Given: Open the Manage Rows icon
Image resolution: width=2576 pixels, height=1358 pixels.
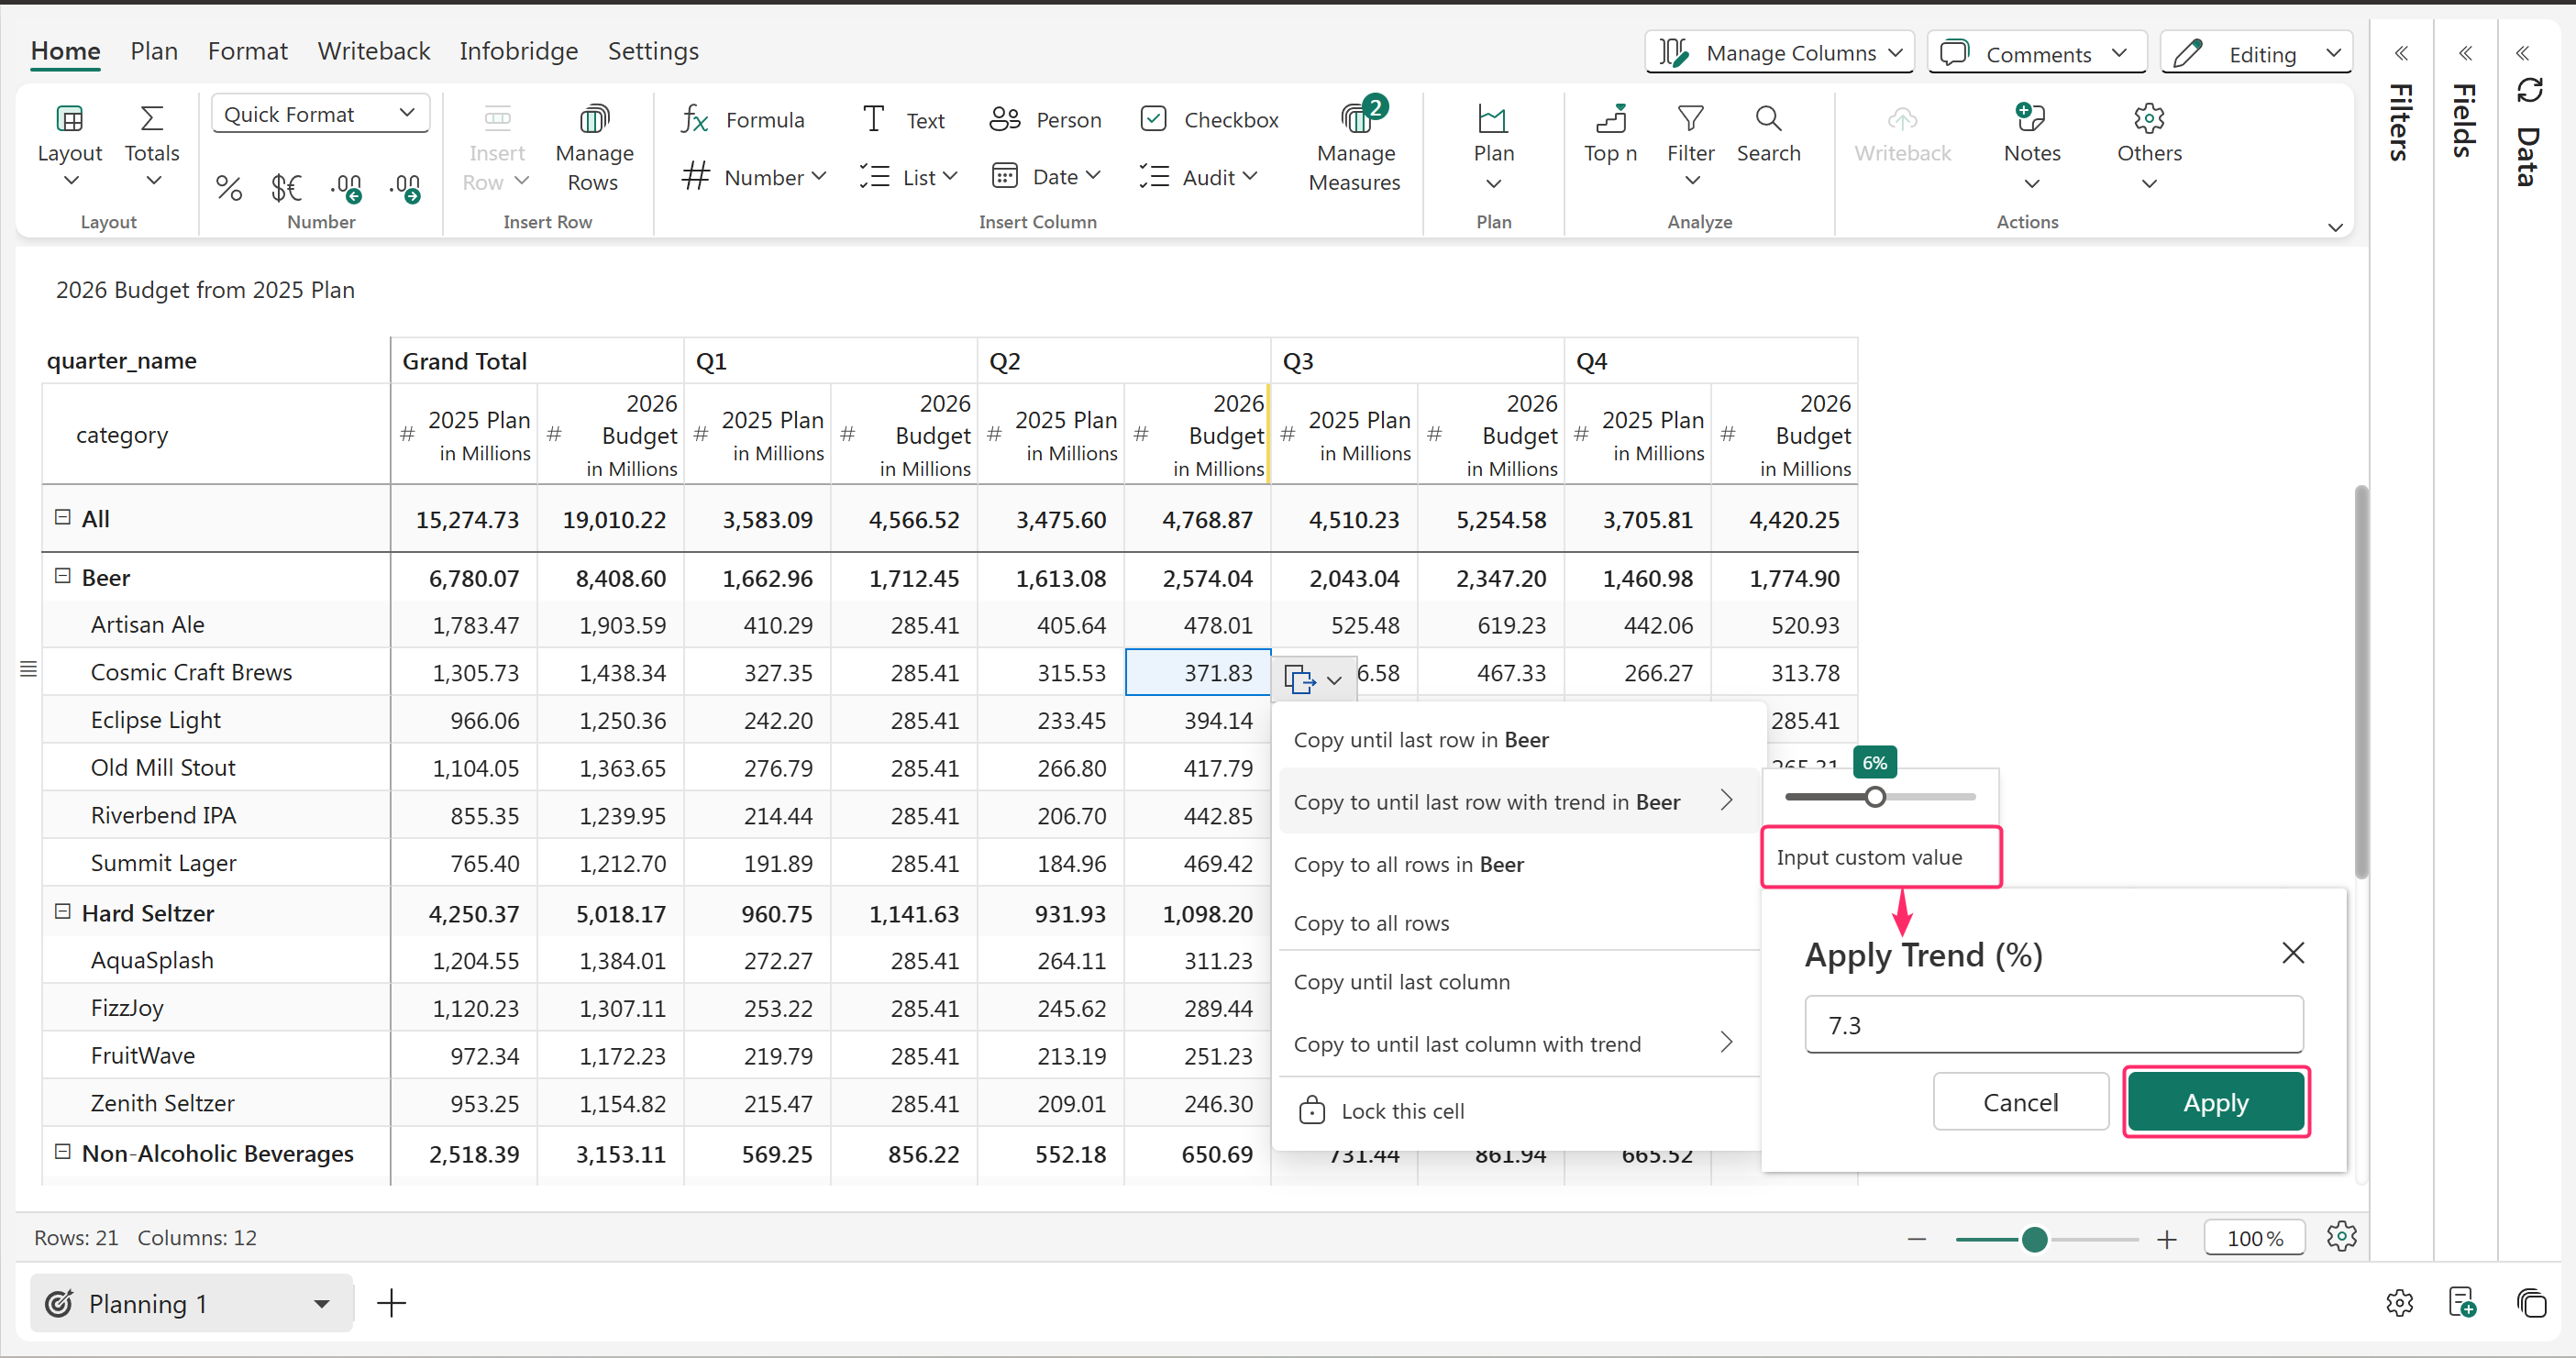Looking at the screenshot, I should 594,120.
